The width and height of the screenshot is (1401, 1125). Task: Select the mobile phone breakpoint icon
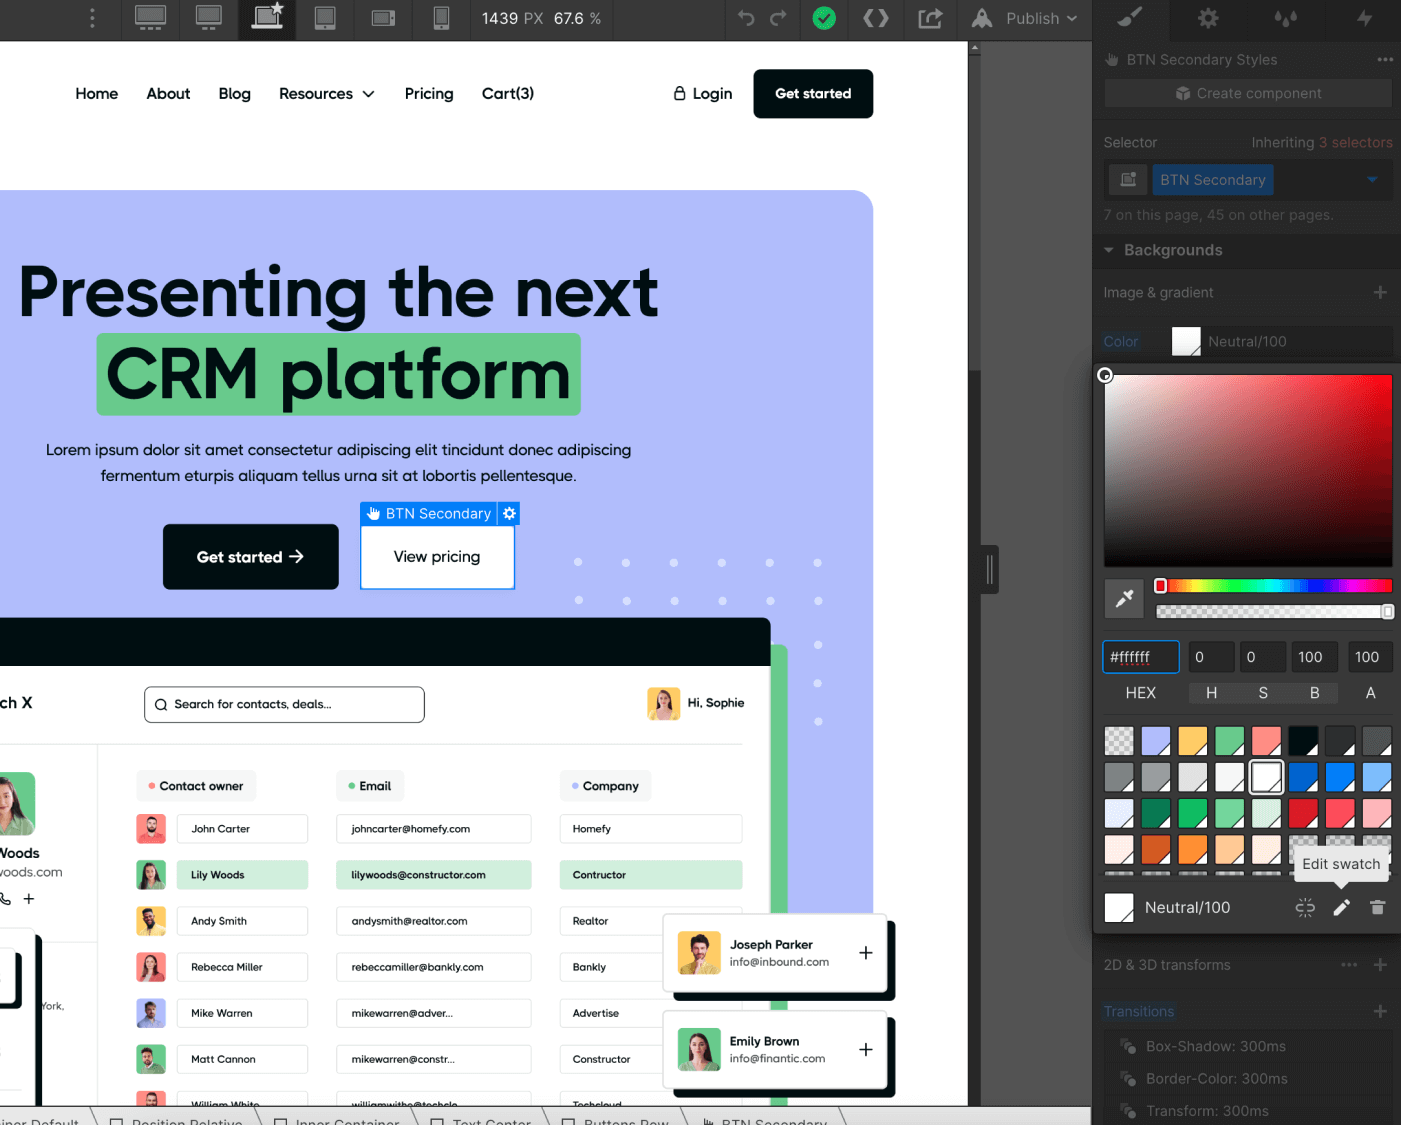click(x=441, y=19)
